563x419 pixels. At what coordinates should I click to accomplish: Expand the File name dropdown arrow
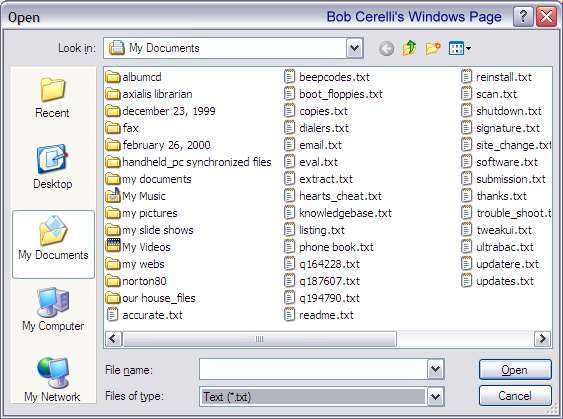point(436,369)
